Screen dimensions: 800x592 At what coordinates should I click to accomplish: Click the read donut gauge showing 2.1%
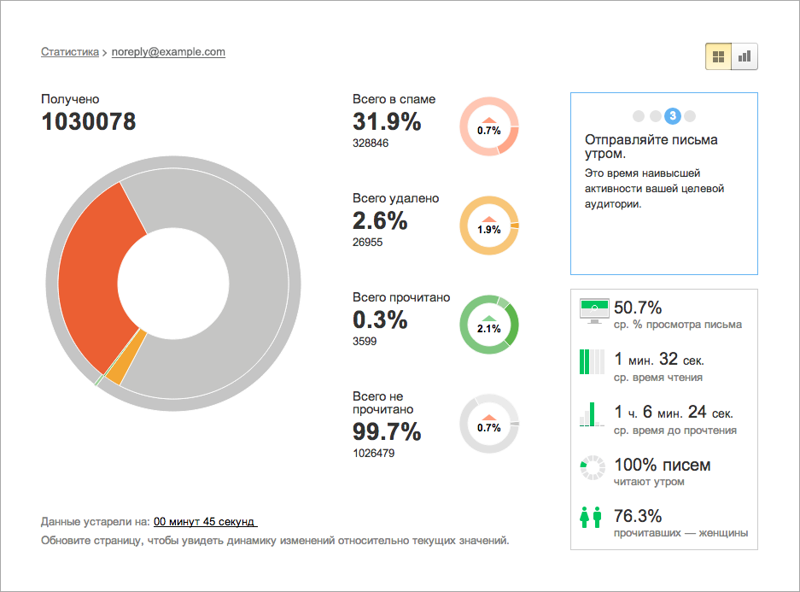pyautogui.click(x=489, y=325)
